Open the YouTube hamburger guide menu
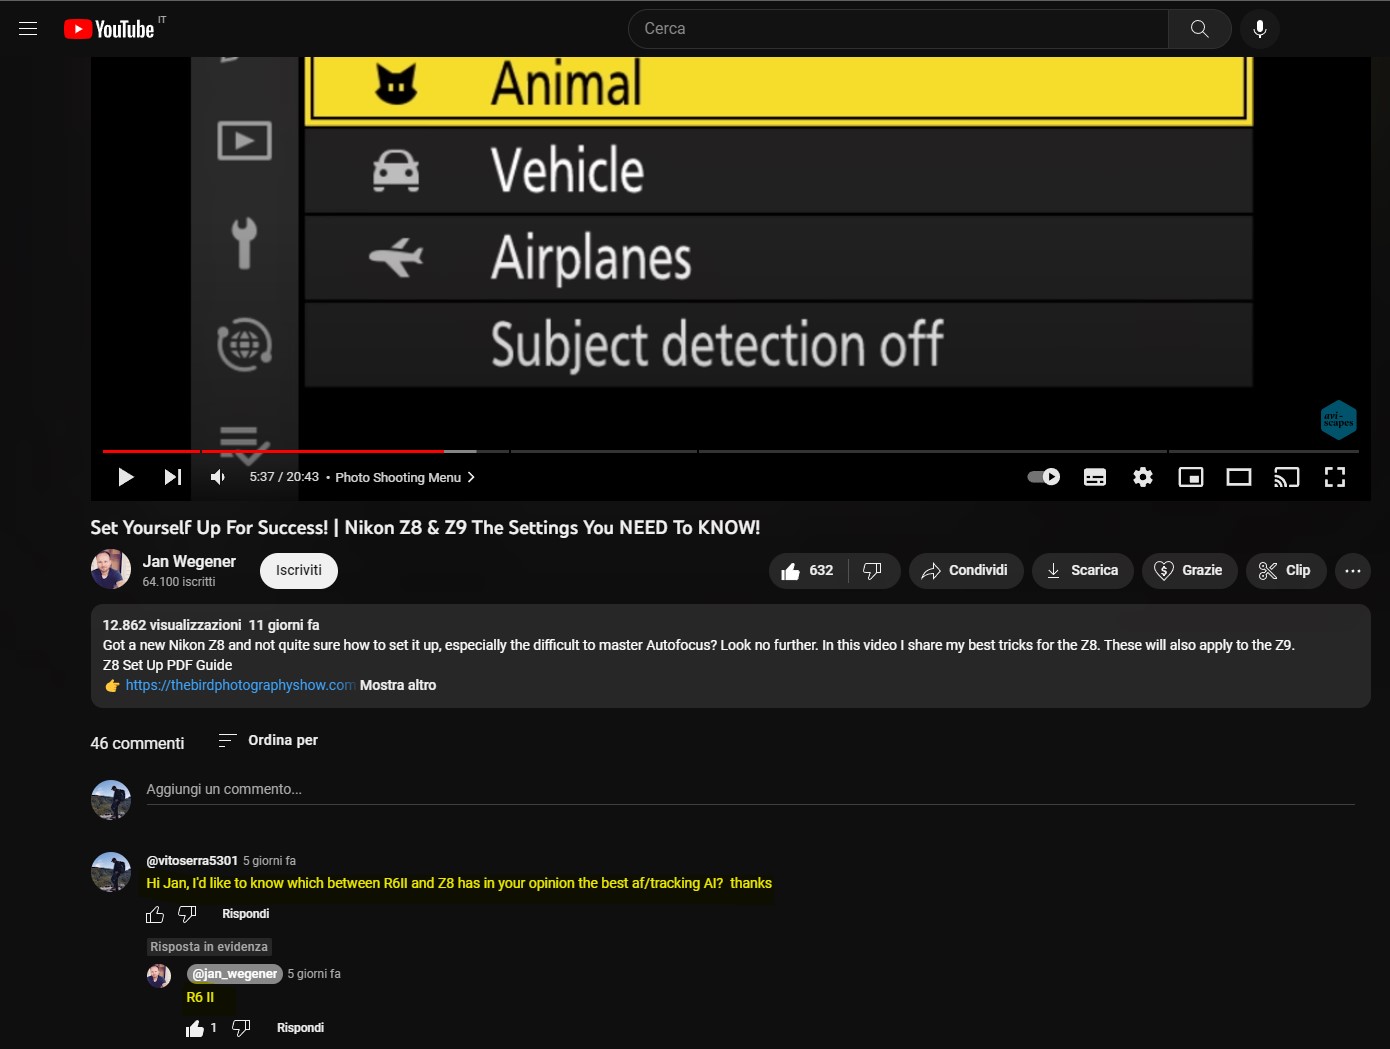 [28, 29]
